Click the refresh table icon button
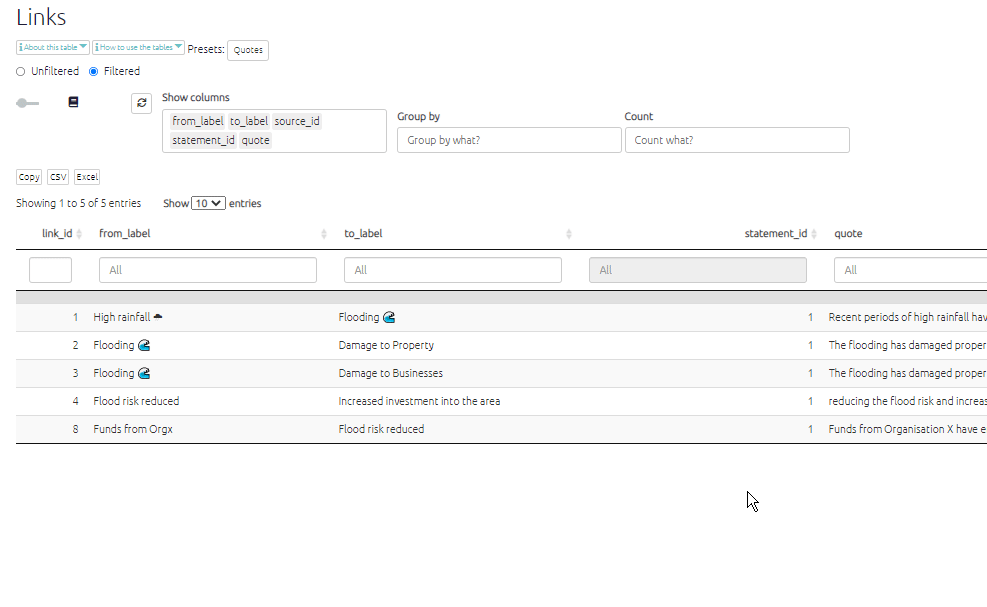This screenshot has width=987, height=607. (x=141, y=103)
